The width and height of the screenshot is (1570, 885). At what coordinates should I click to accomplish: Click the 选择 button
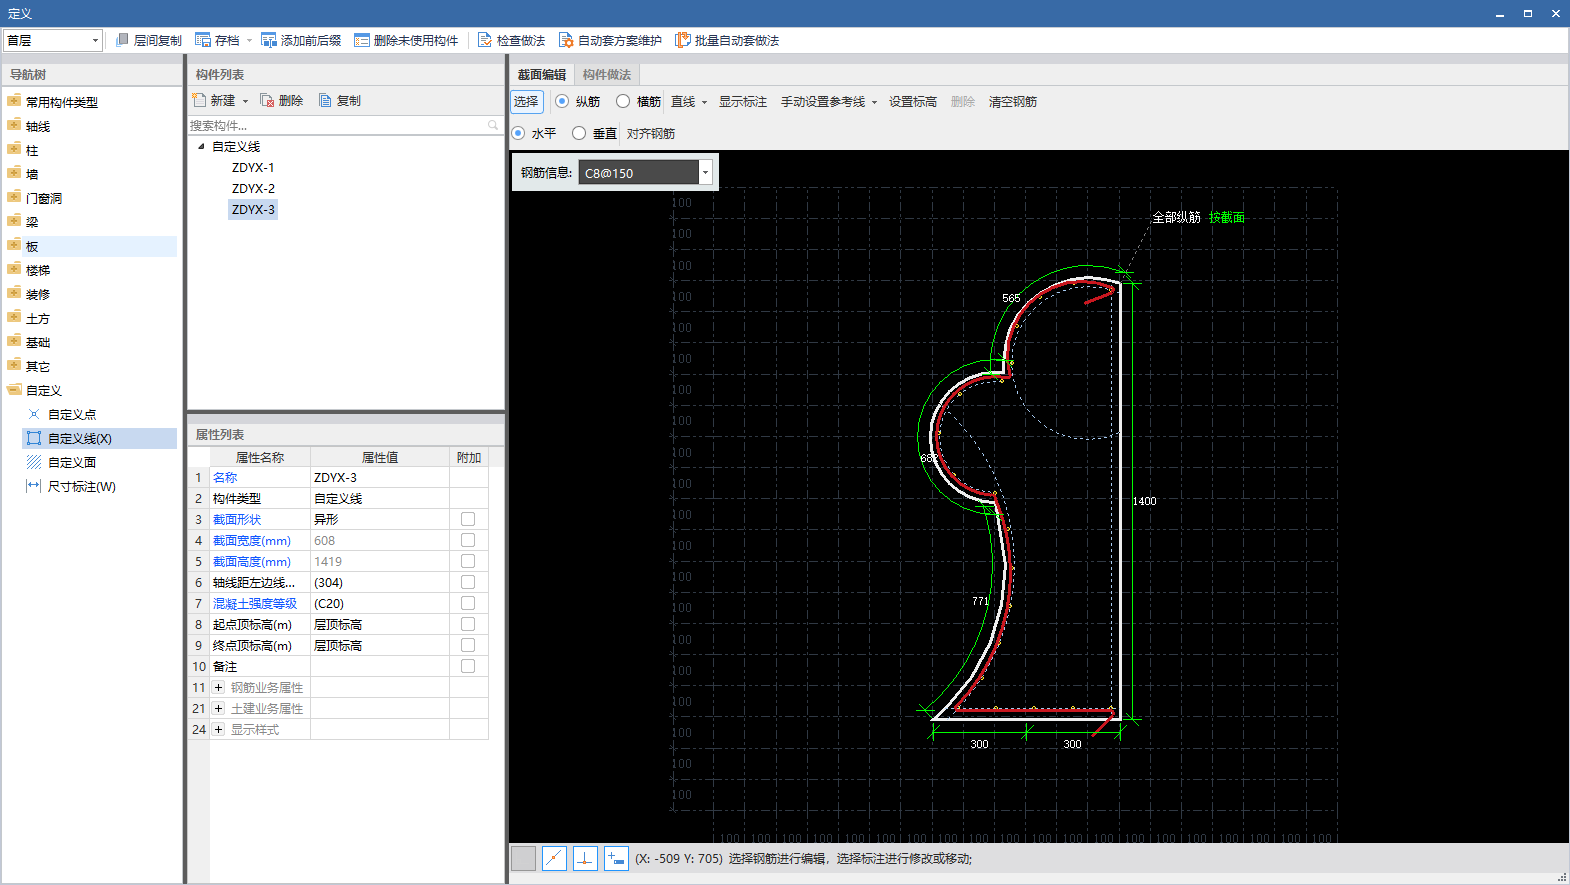tap(526, 101)
